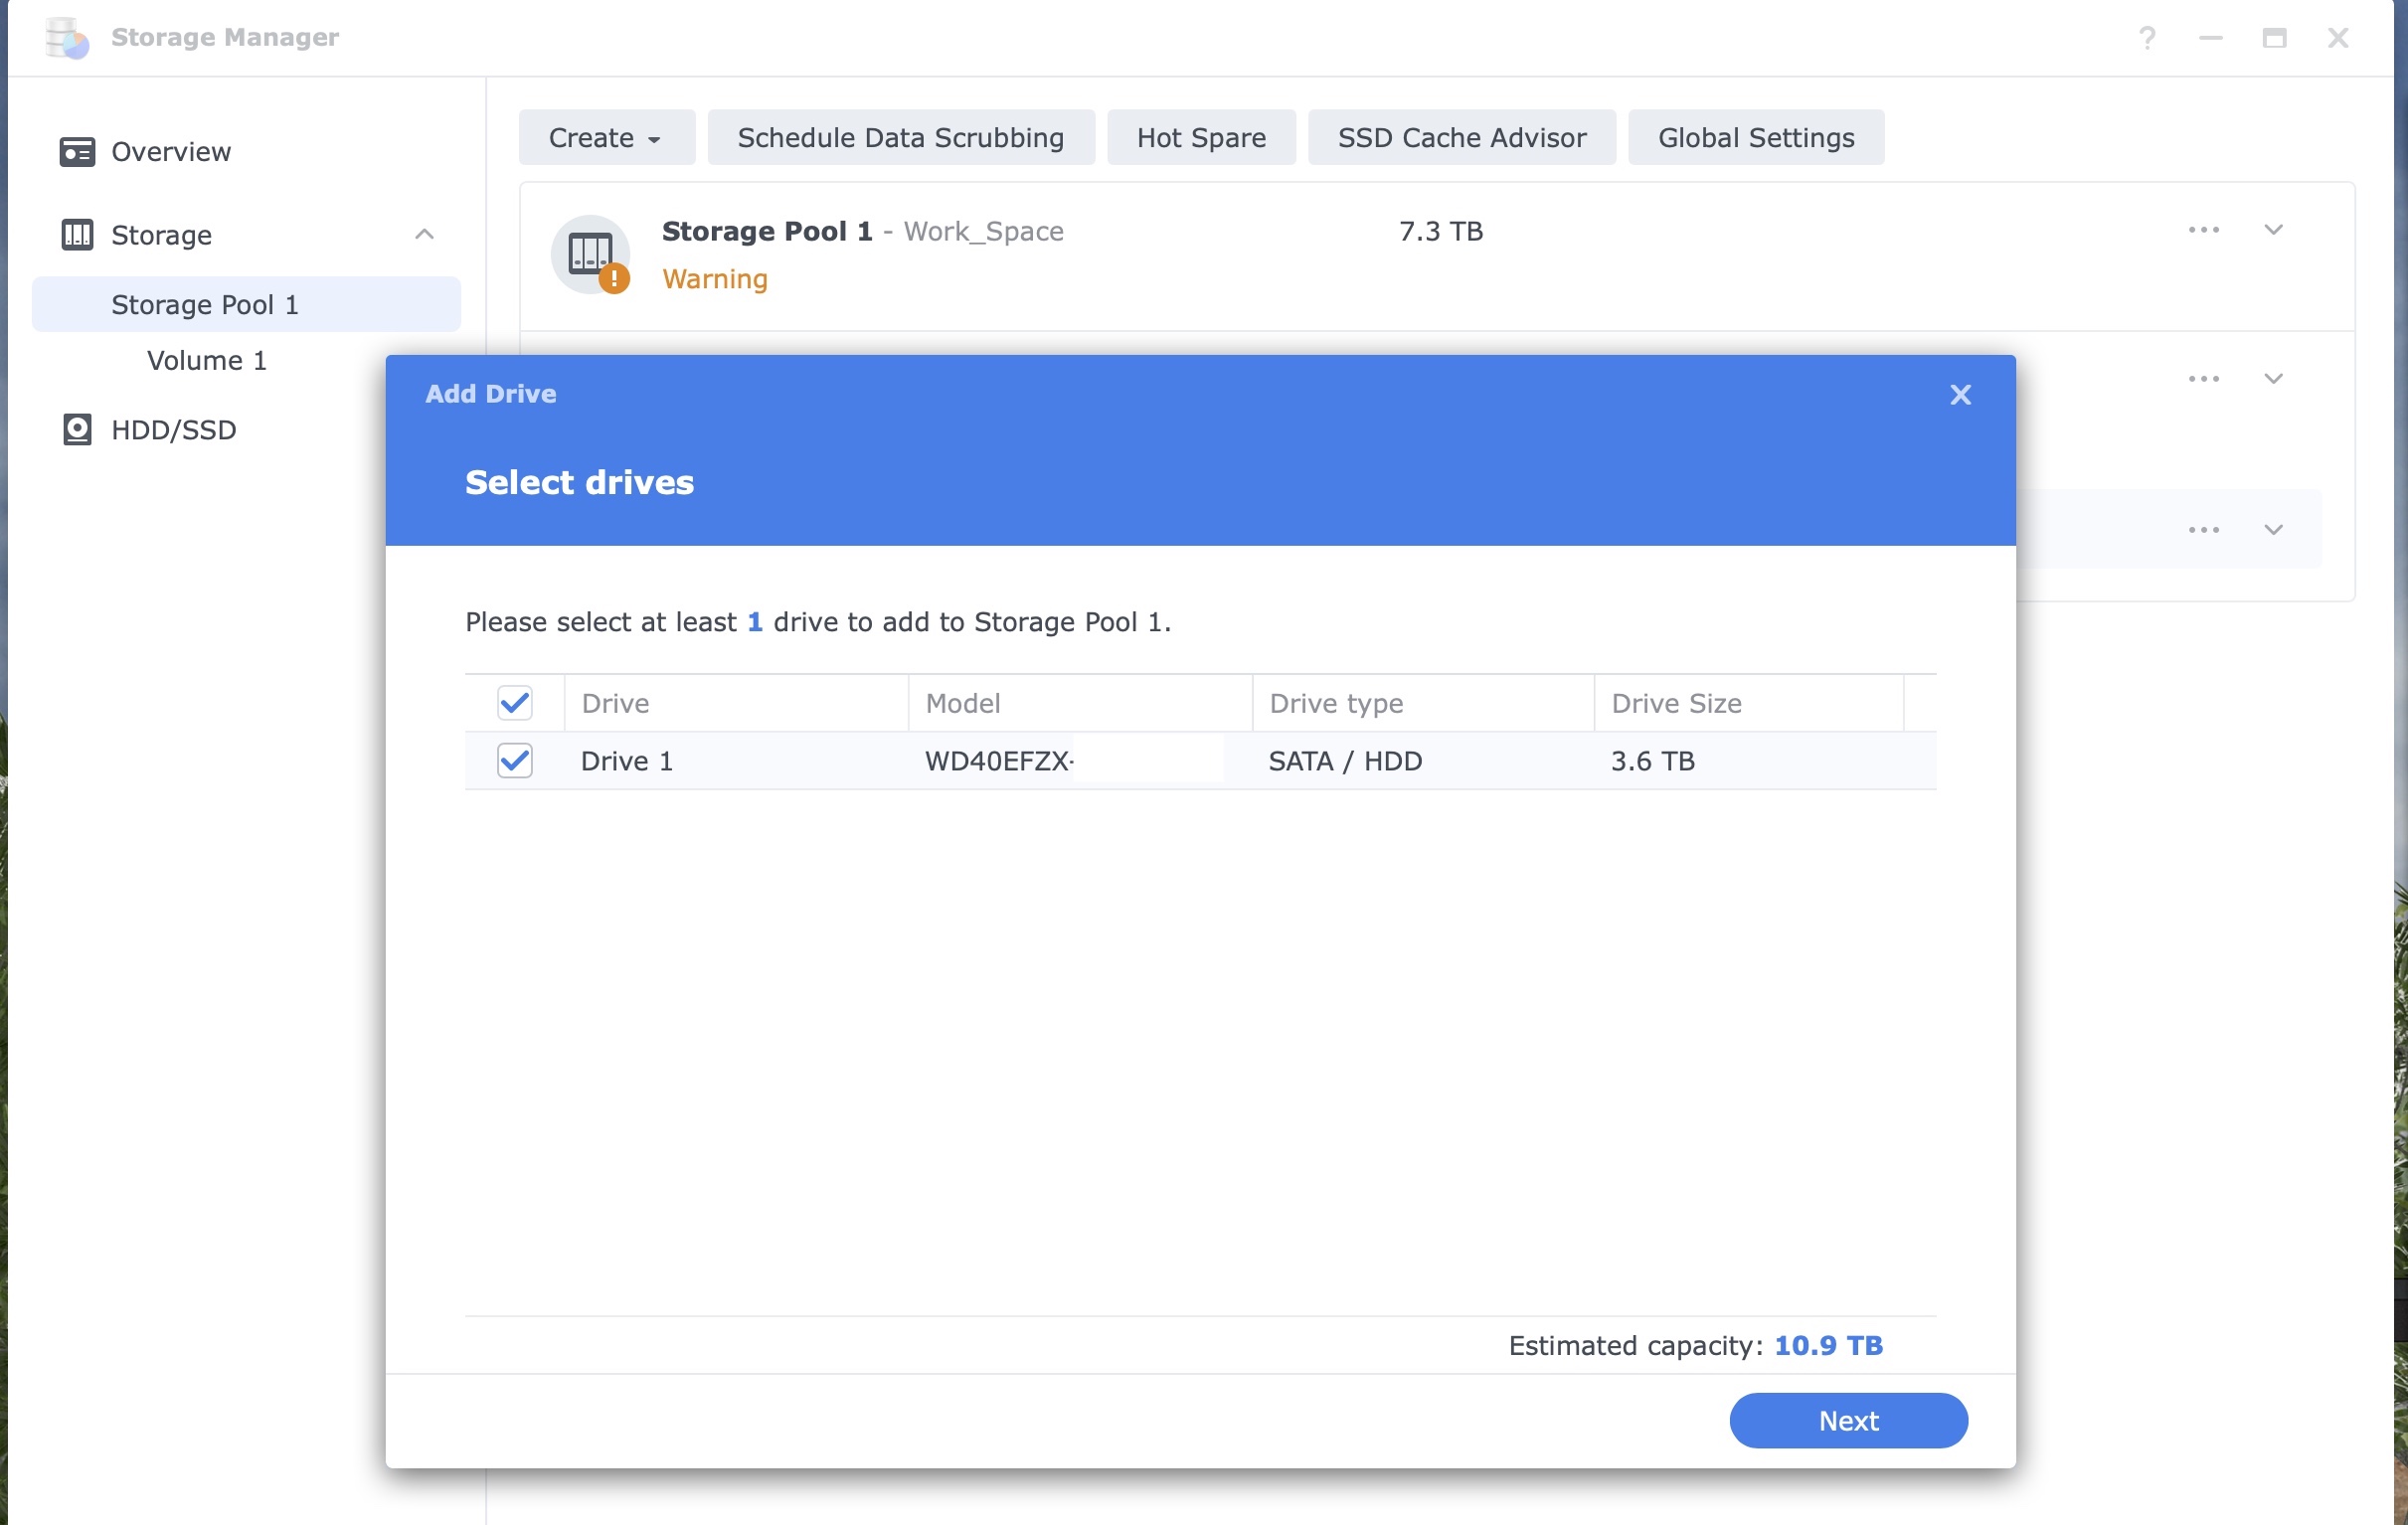Uncheck the Drive 1 checkbox
Viewport: 2408px width, 1525px height.
[x=515, y=761]
